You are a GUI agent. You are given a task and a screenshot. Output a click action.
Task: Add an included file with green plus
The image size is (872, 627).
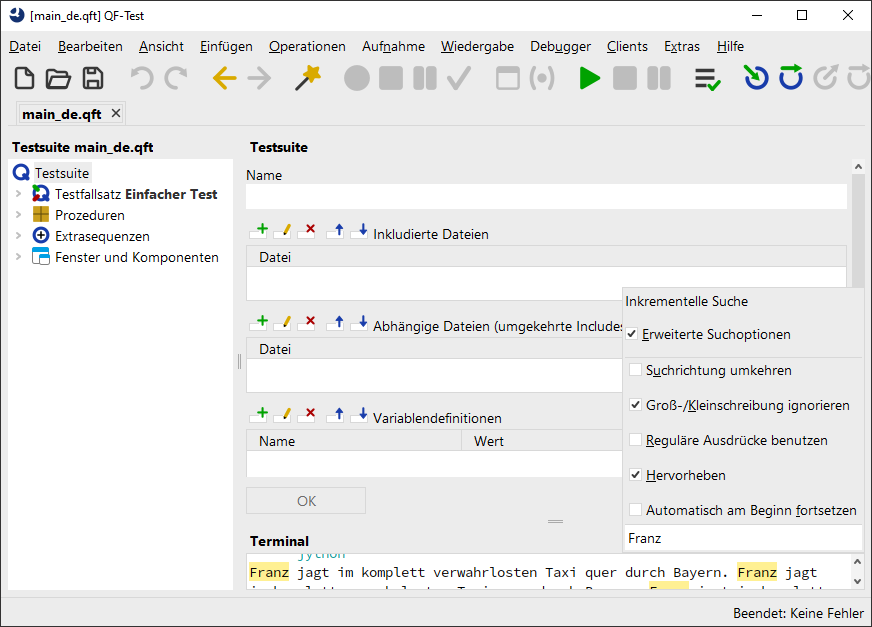click(x=259, y=230)
